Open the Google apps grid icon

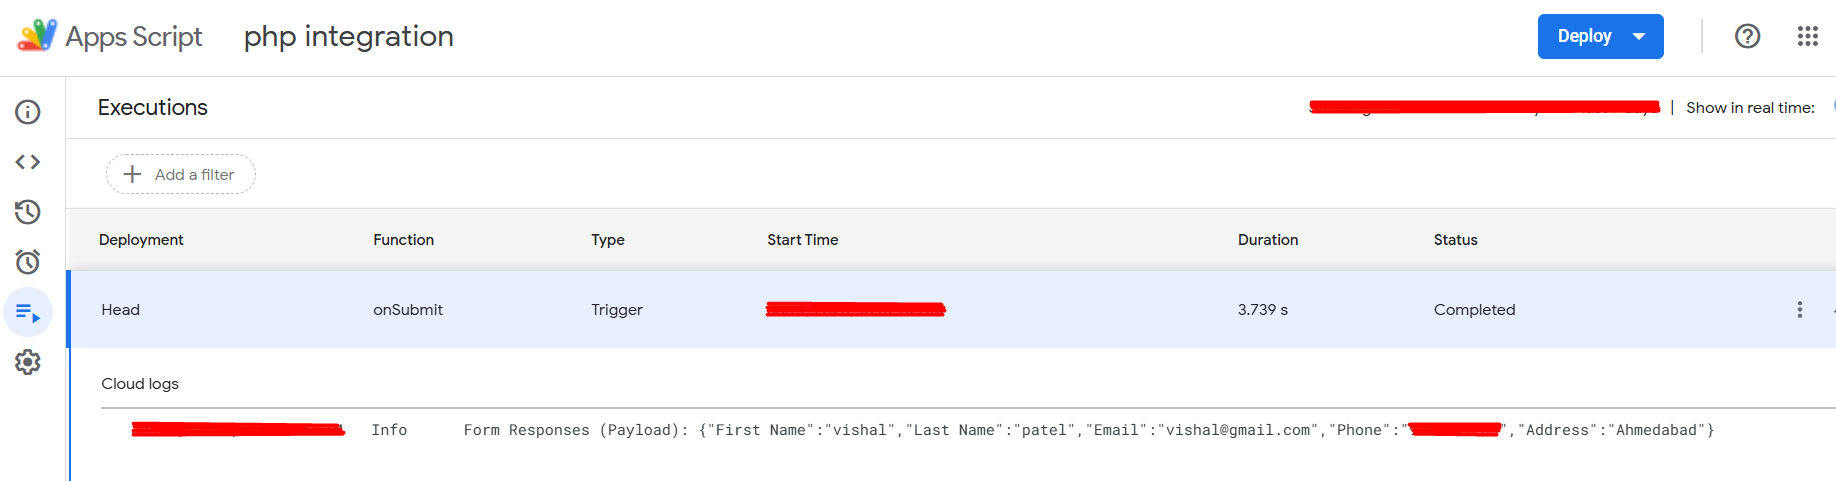1807,36
